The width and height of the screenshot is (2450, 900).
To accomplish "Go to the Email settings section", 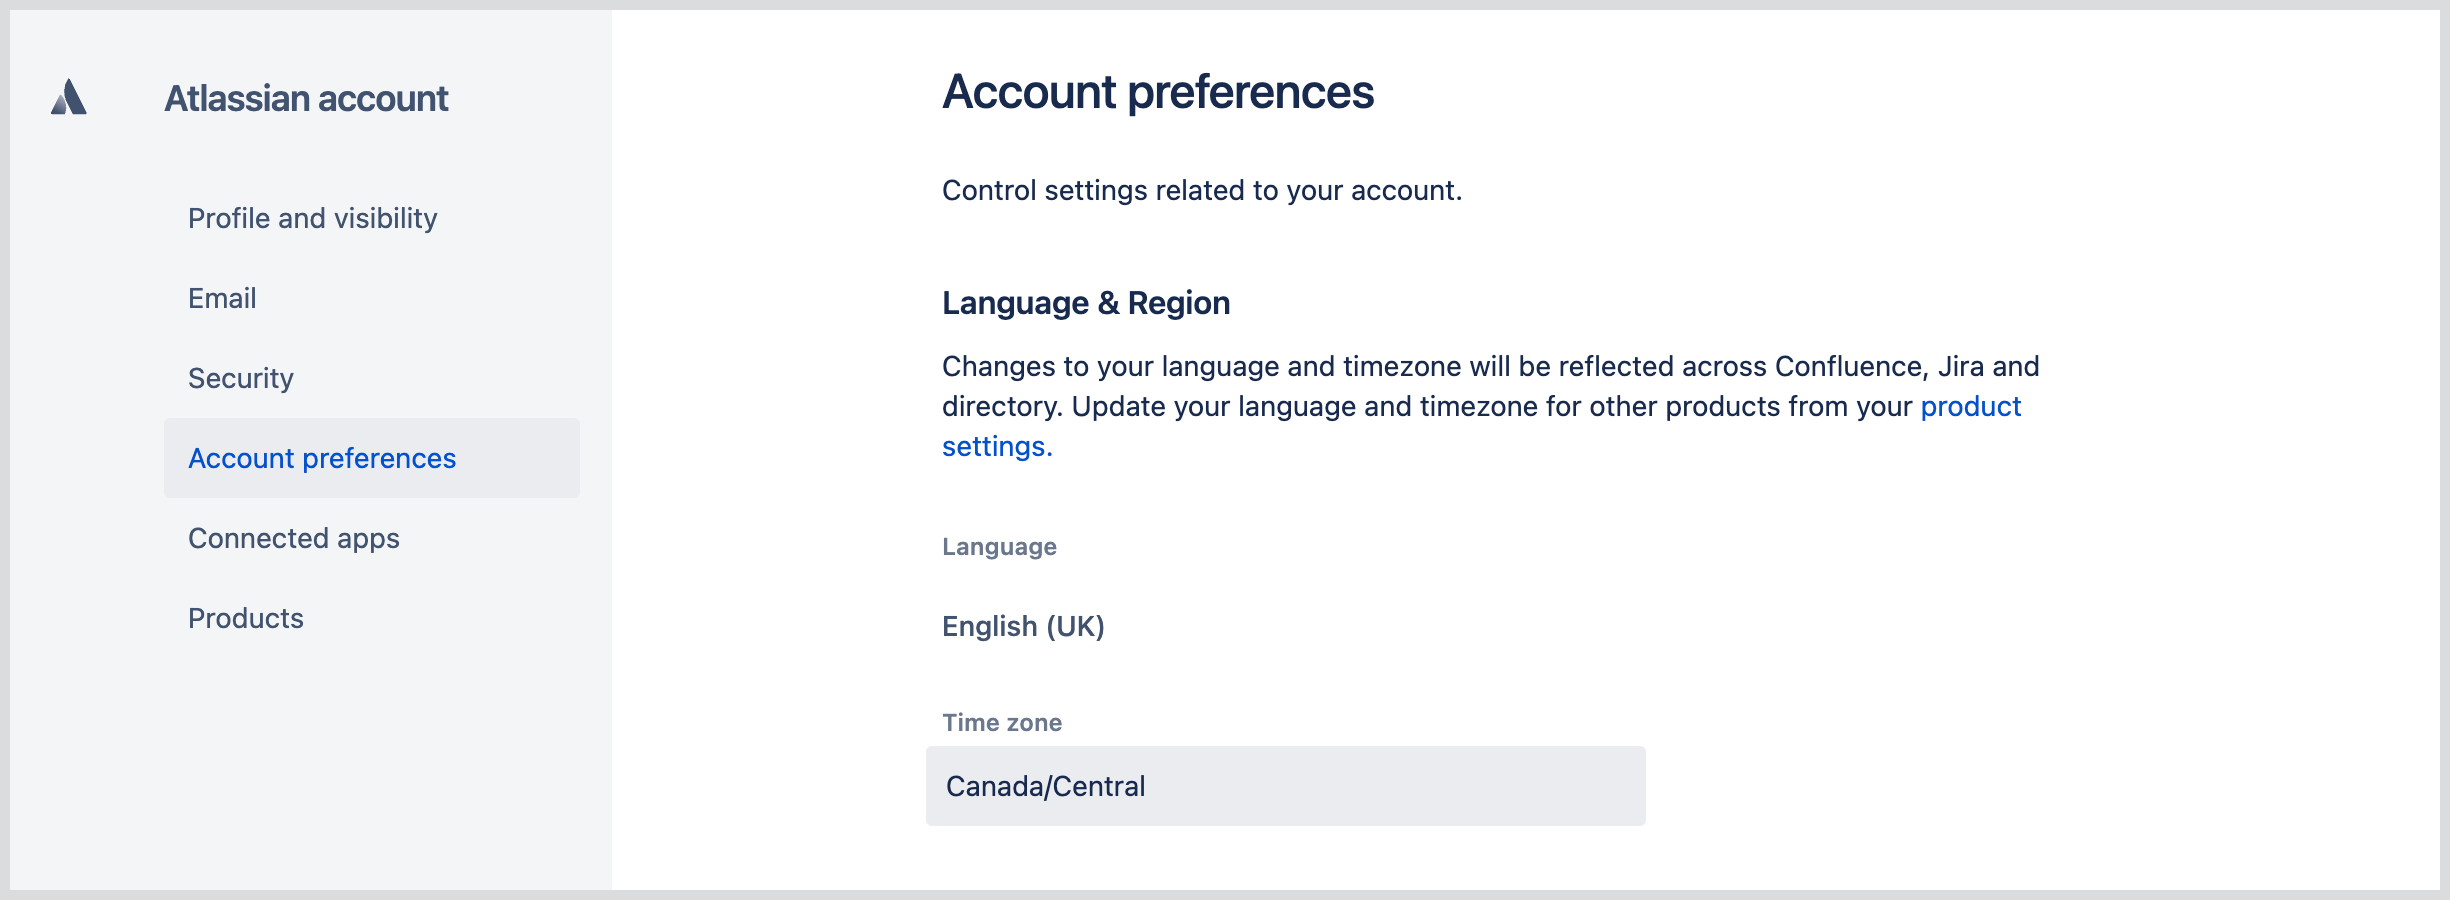I will [221, 298].
